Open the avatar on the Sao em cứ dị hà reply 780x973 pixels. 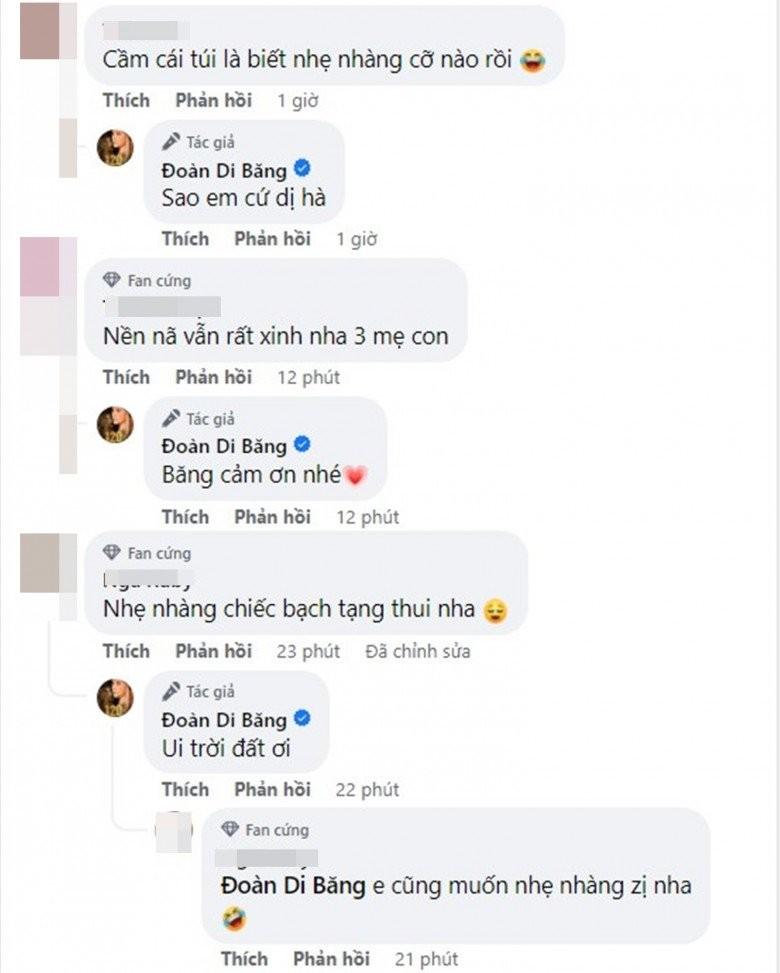[x=115, y=148]
